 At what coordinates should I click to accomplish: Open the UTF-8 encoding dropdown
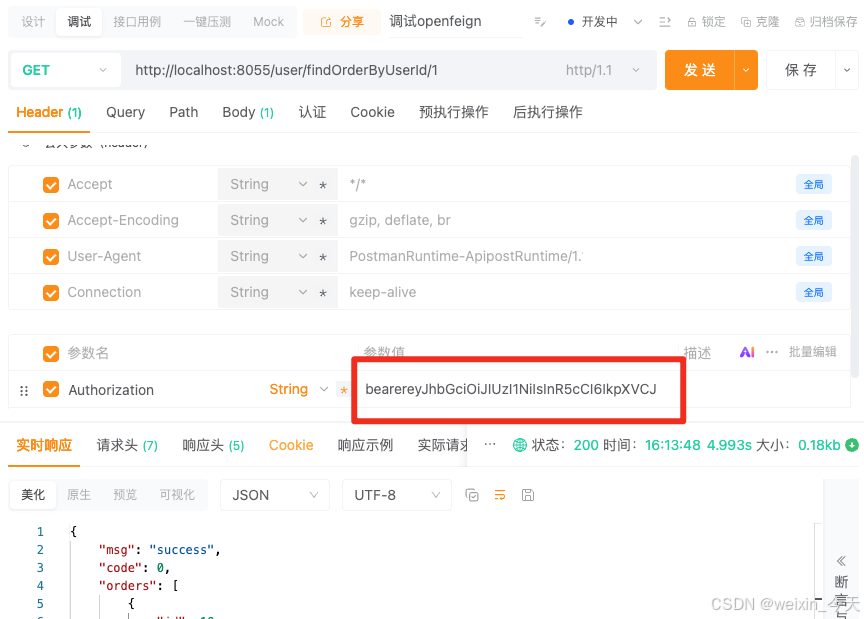click(396, 494)
